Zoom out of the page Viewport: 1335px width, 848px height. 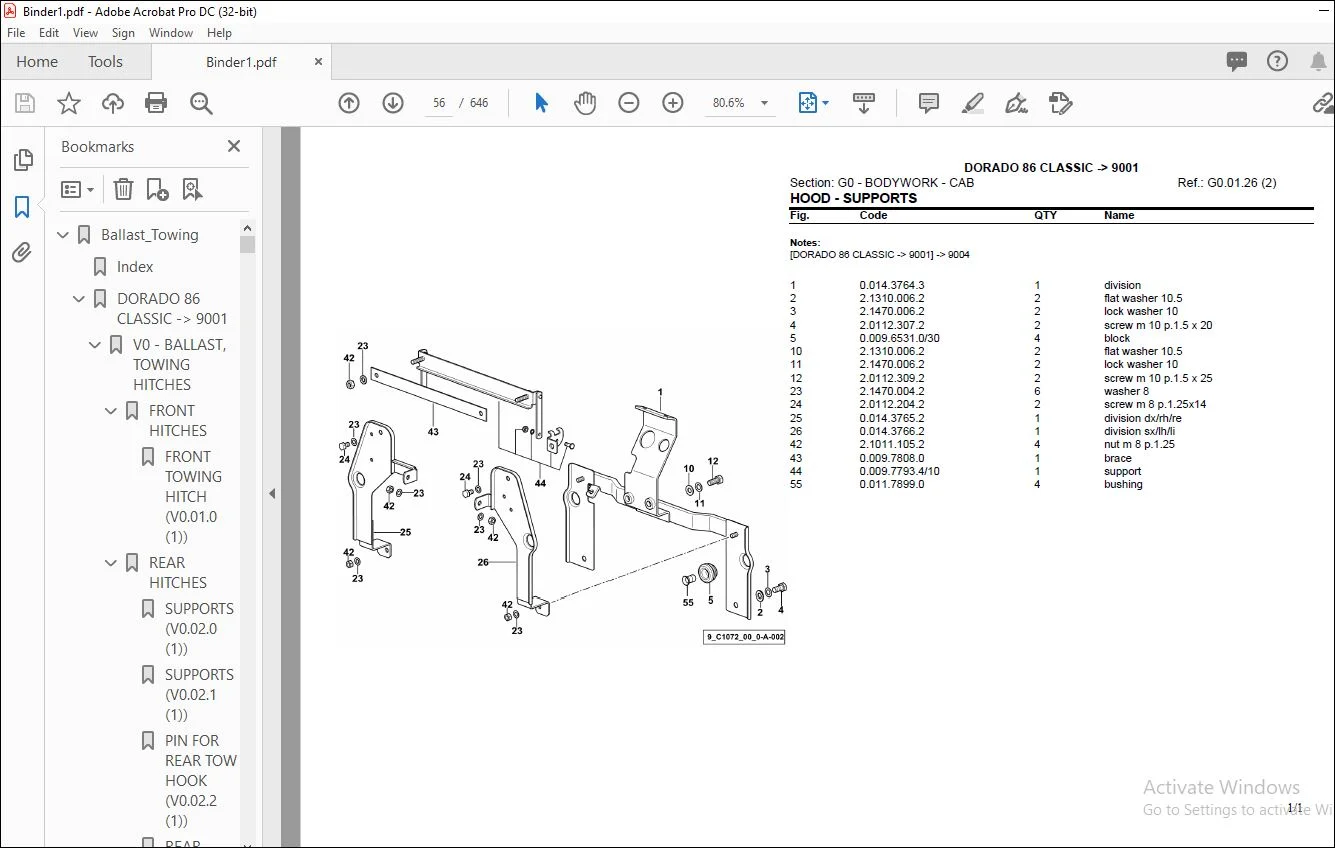click(629, 103)
